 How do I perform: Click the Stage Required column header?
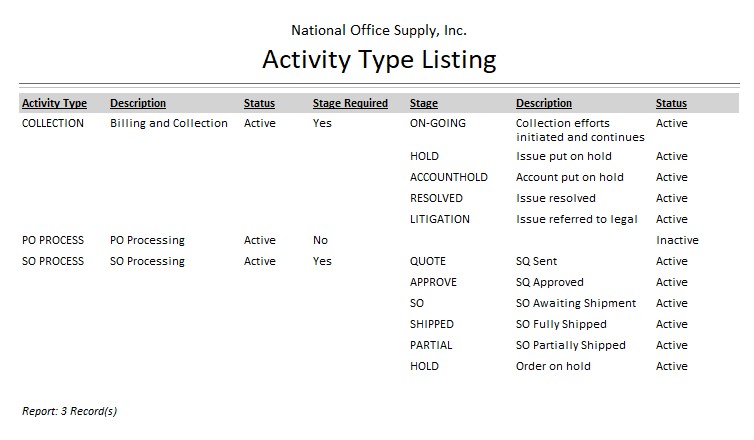click(350, 103)
